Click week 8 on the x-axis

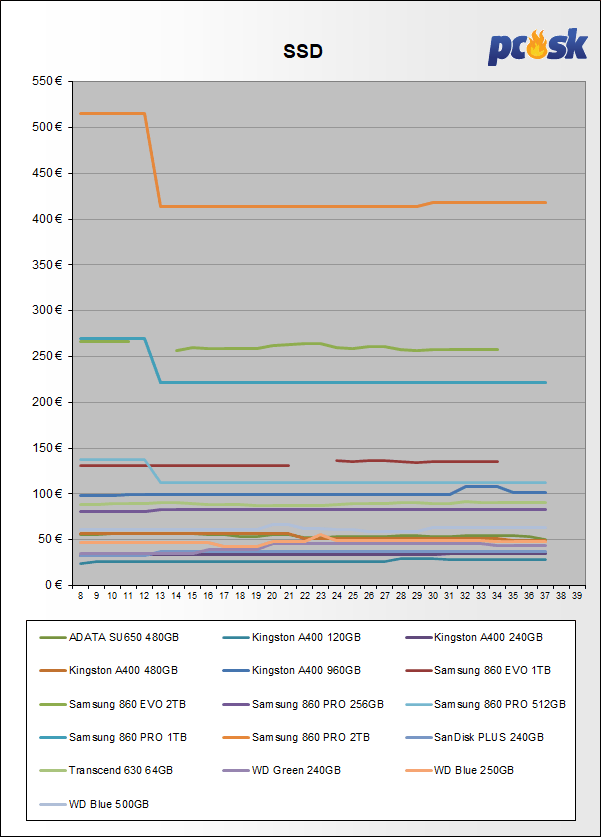(81, 596)
